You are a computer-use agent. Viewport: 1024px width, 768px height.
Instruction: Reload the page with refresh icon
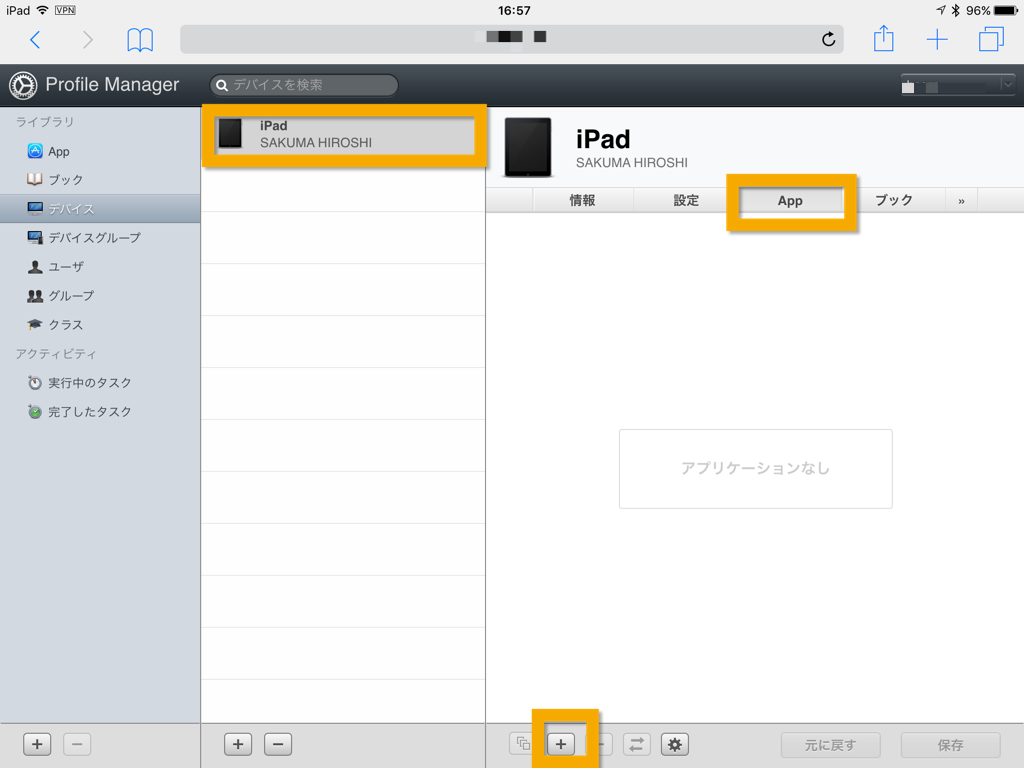click(828, 39)
